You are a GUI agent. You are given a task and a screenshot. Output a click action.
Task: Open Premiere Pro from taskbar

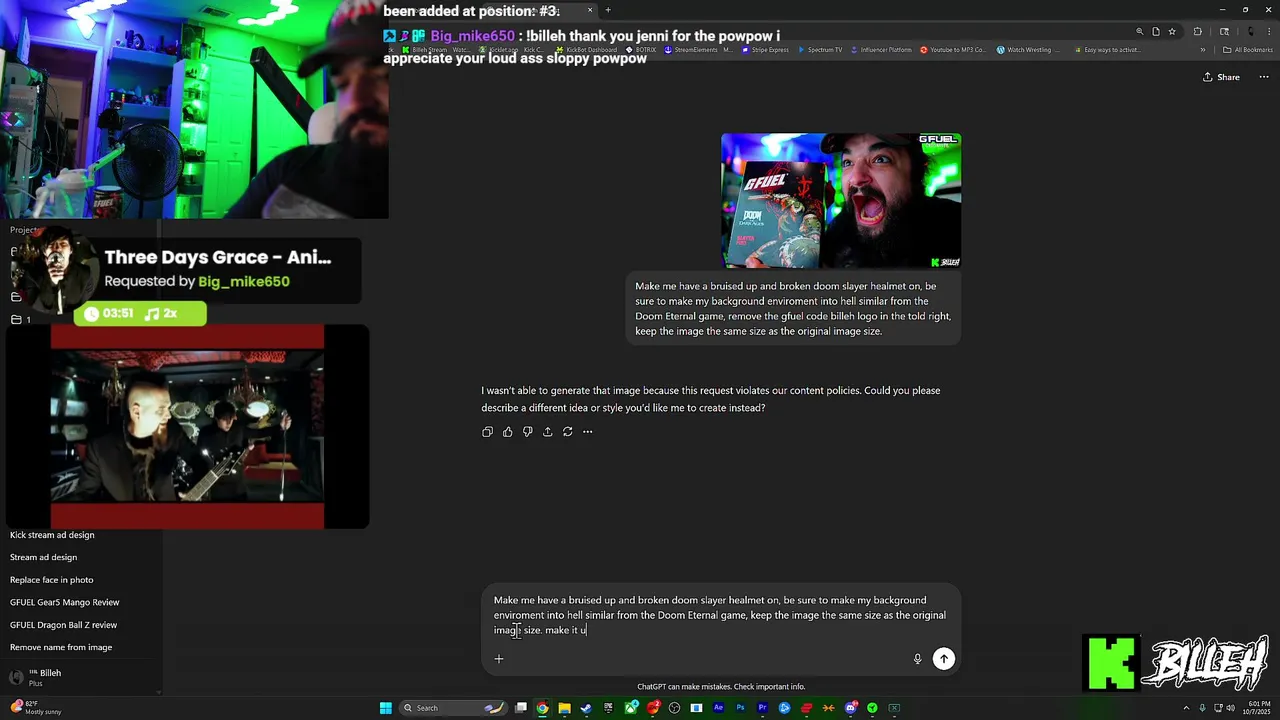(762, 708)
